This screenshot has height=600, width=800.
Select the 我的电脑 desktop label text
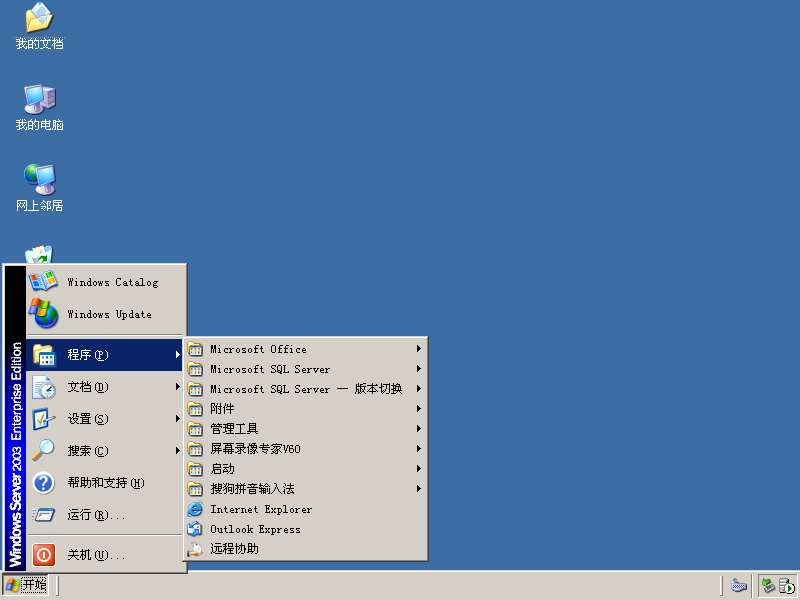click(39, 125)
